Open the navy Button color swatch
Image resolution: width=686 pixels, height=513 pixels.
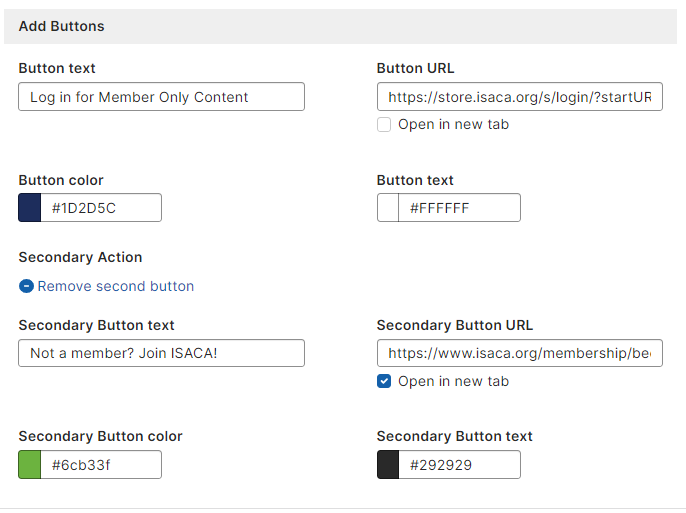[x=30, y=208]
